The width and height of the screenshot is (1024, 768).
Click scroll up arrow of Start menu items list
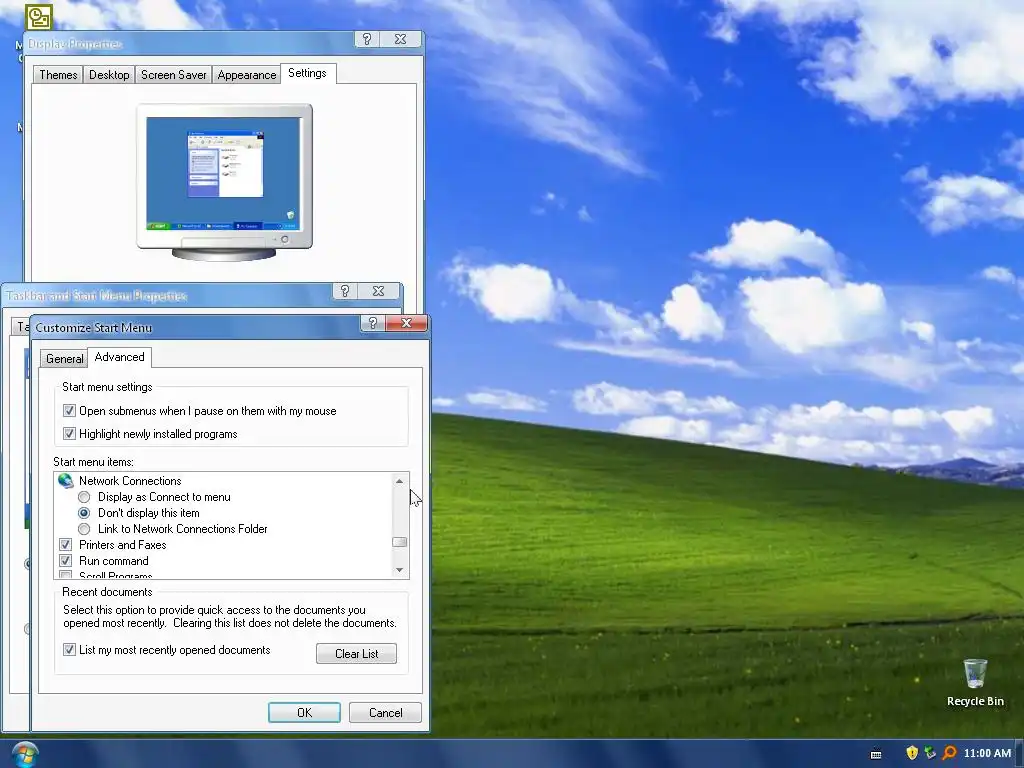coord(400,481)
